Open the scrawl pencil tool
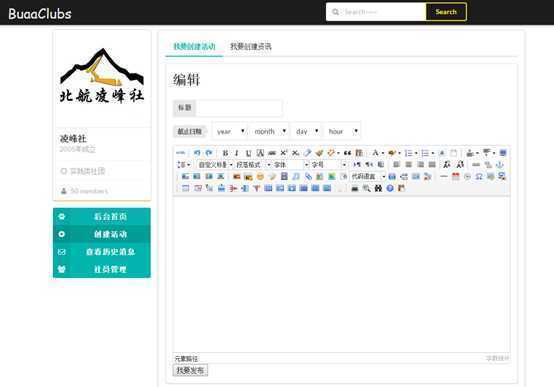The image size is (554, 387). coord(272,176)
